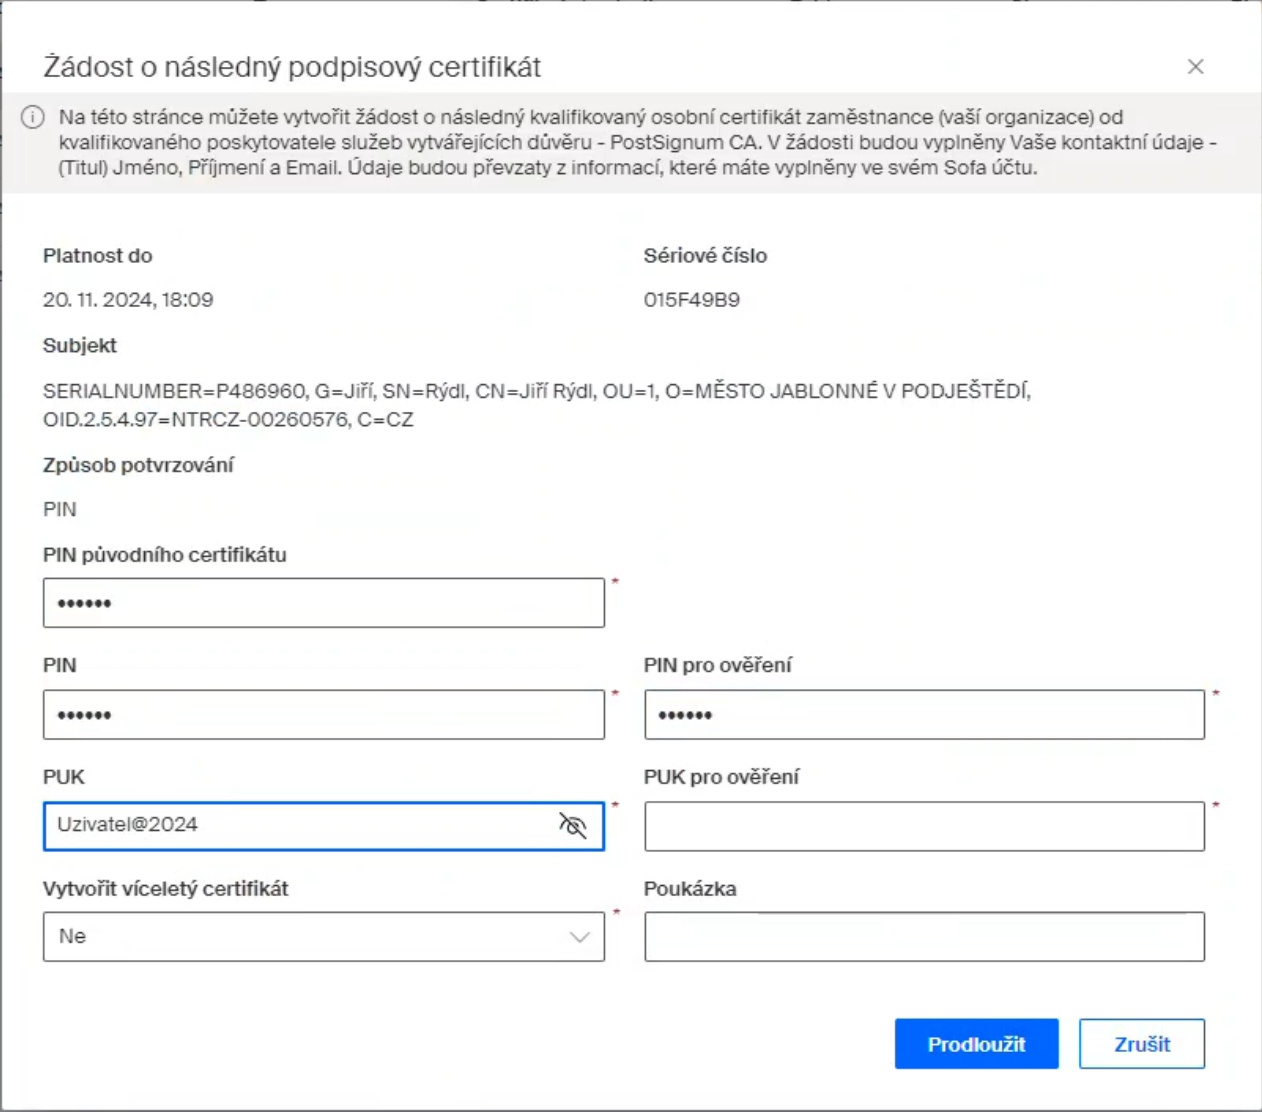Click into the new PIN field
This screenshot has height=1112, width=1262.
click(323, 715)
